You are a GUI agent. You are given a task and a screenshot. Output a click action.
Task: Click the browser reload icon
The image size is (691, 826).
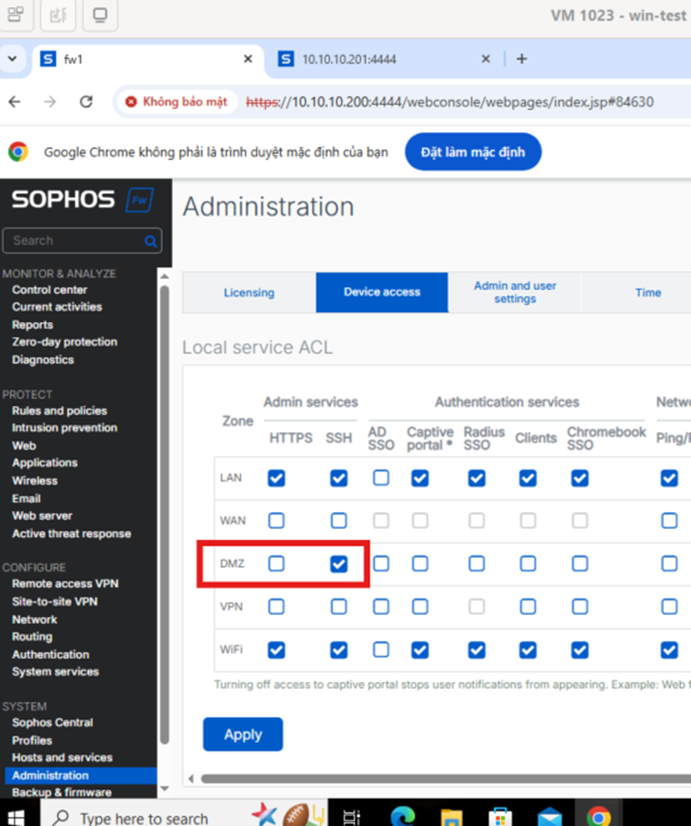pos(86,102)
